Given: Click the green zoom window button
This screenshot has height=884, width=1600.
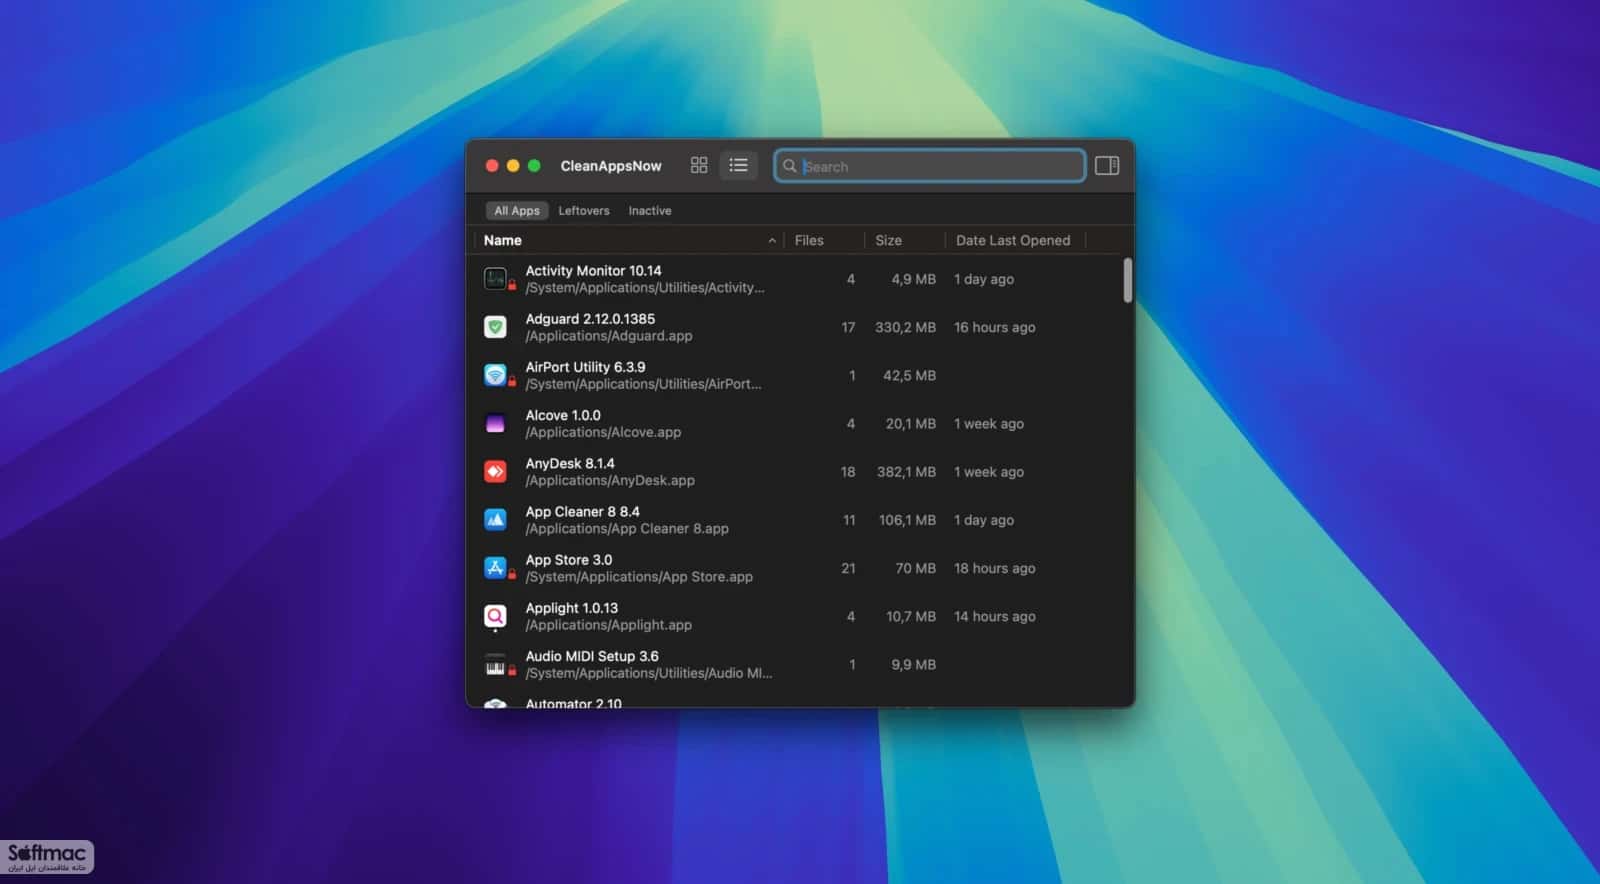Looking at the screenshot, I should 534,166.
